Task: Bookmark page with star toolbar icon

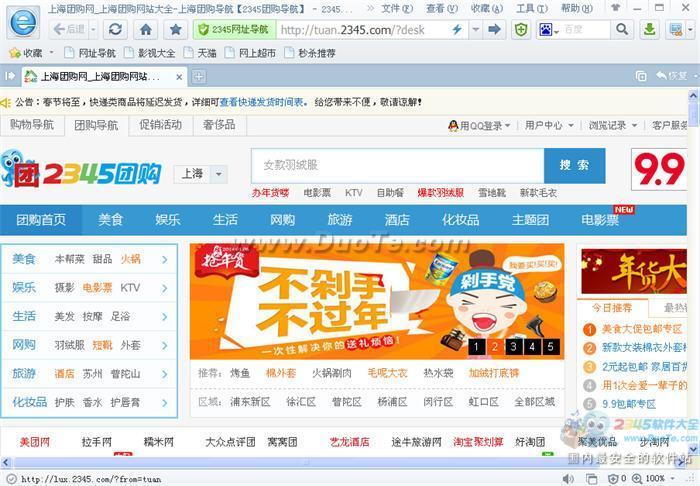Action: (175, 29)
